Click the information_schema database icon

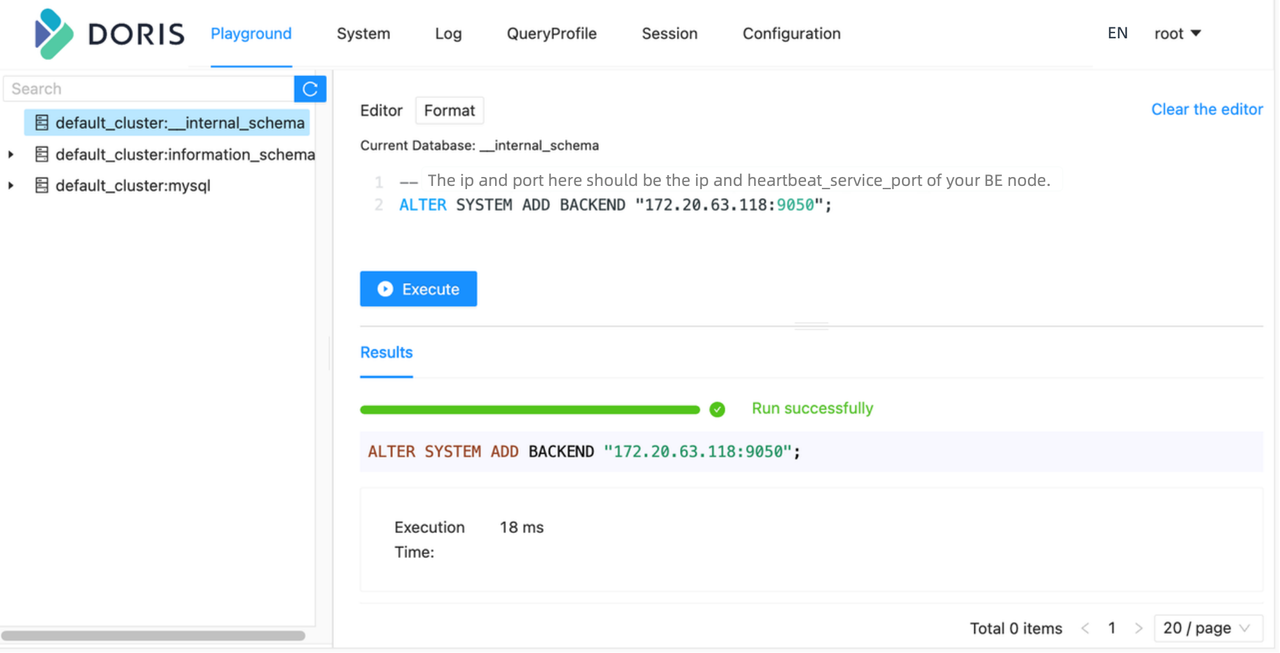42,154
